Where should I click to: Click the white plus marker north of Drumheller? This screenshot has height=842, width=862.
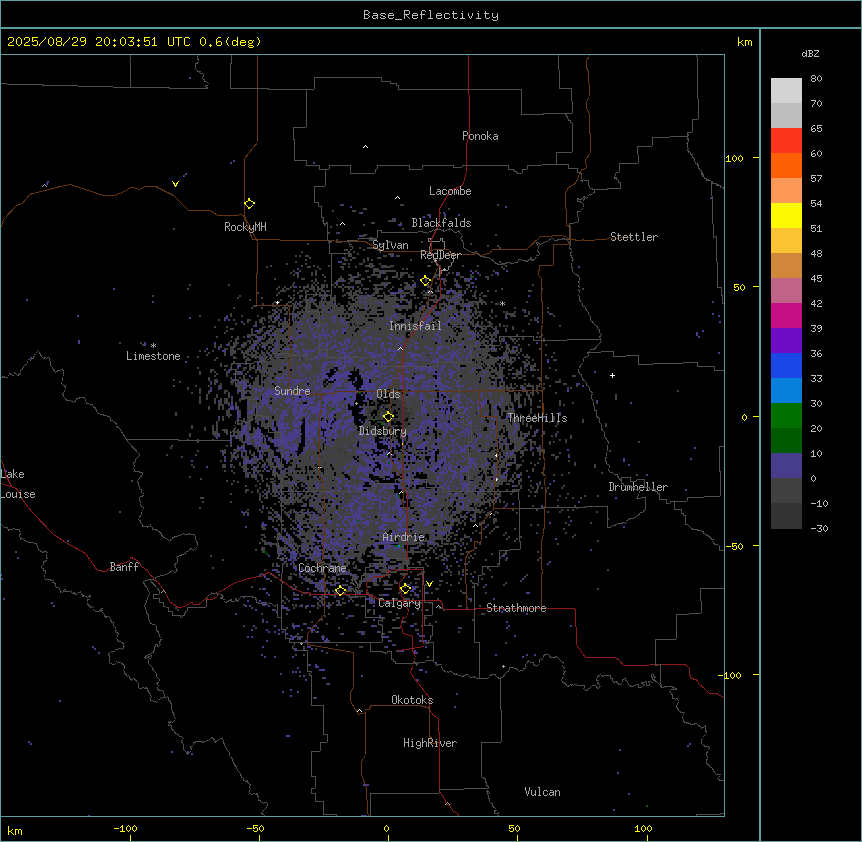pyautogui.click(x=612, y=375)
